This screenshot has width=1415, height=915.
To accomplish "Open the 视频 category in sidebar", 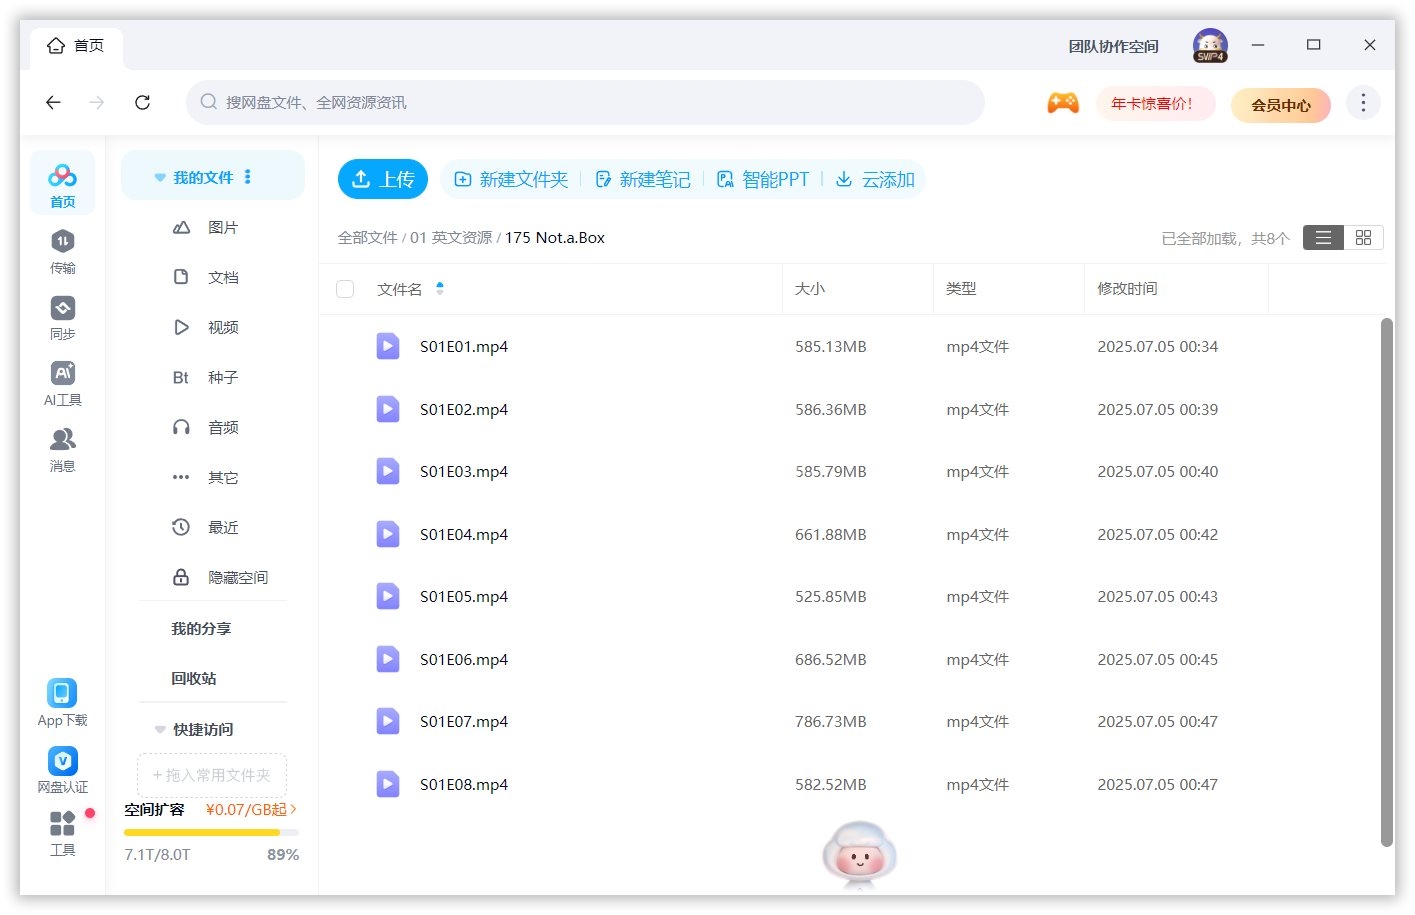I will pyautogui.click(x=222, y=327).
